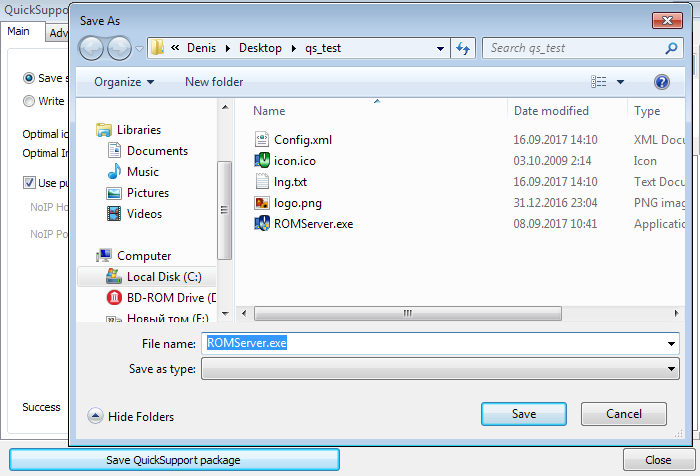Click the Cancel button
This screenshot has height=476, width=700.
click(x=624, y=414)
